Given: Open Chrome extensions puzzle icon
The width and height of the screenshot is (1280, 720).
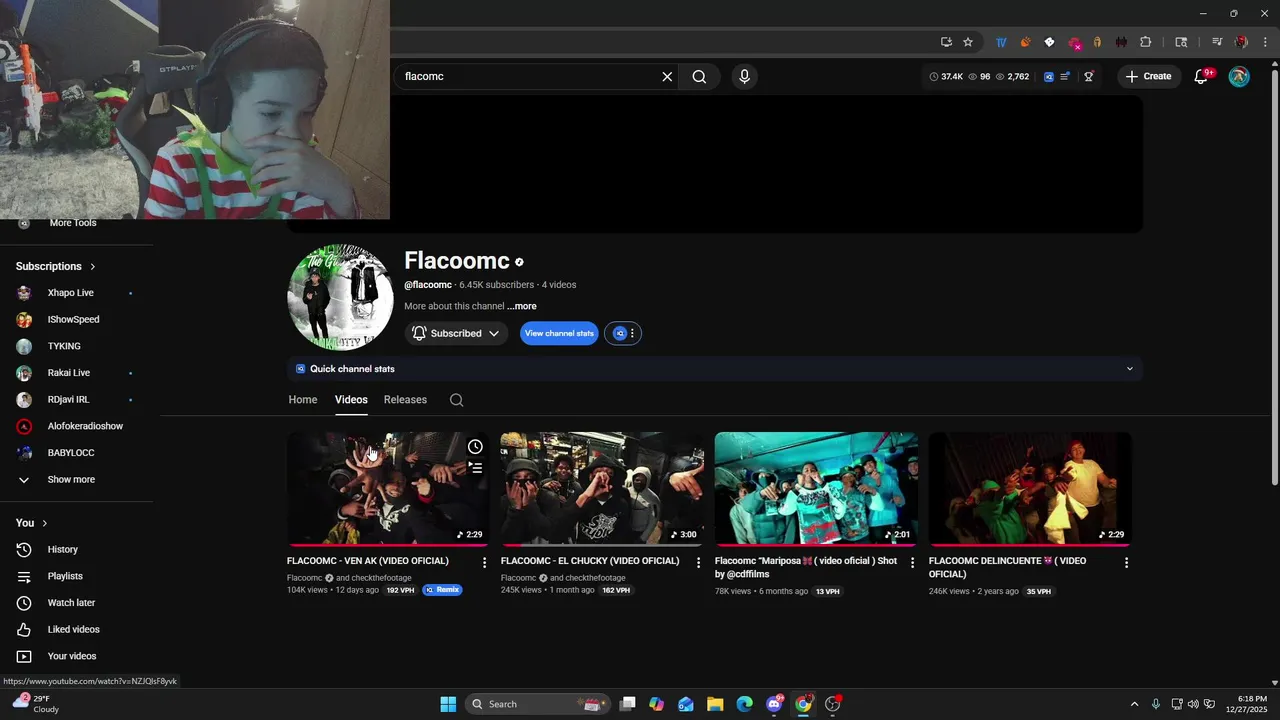Looking at the screenshot, I should click(1146, 42).
